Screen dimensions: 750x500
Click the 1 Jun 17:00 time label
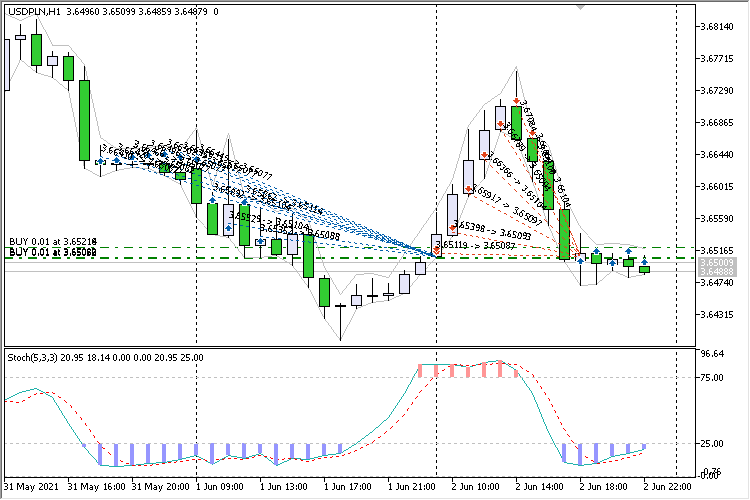pyautogui.click(x=348, y=487)
